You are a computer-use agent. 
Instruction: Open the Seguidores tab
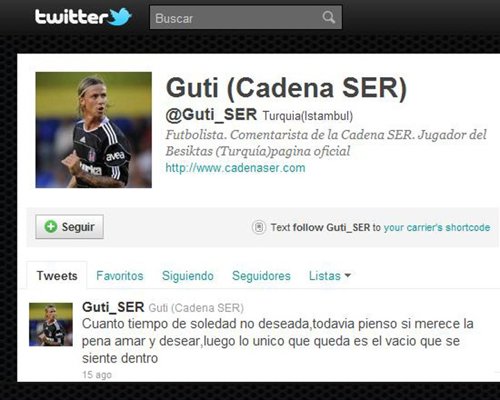(x=261, y=276)
